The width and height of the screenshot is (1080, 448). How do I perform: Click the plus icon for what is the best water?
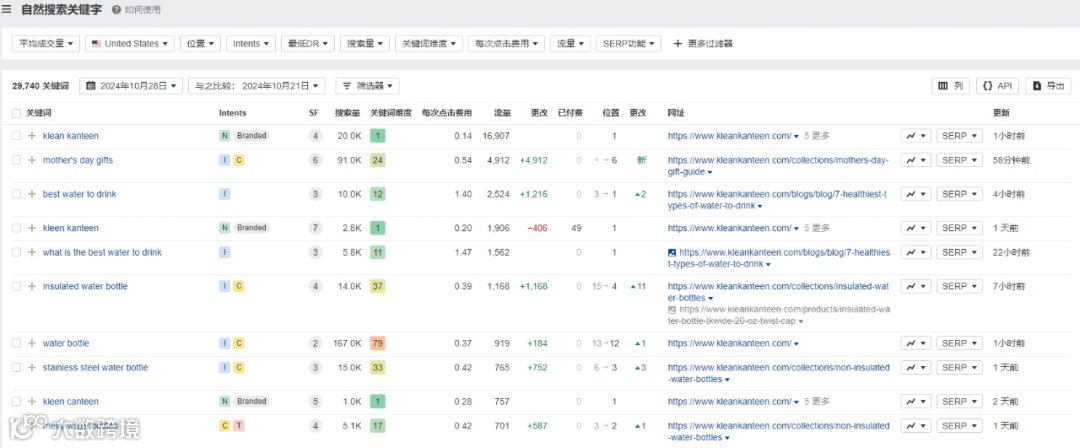pyautogui.click(x=32, y=252)
